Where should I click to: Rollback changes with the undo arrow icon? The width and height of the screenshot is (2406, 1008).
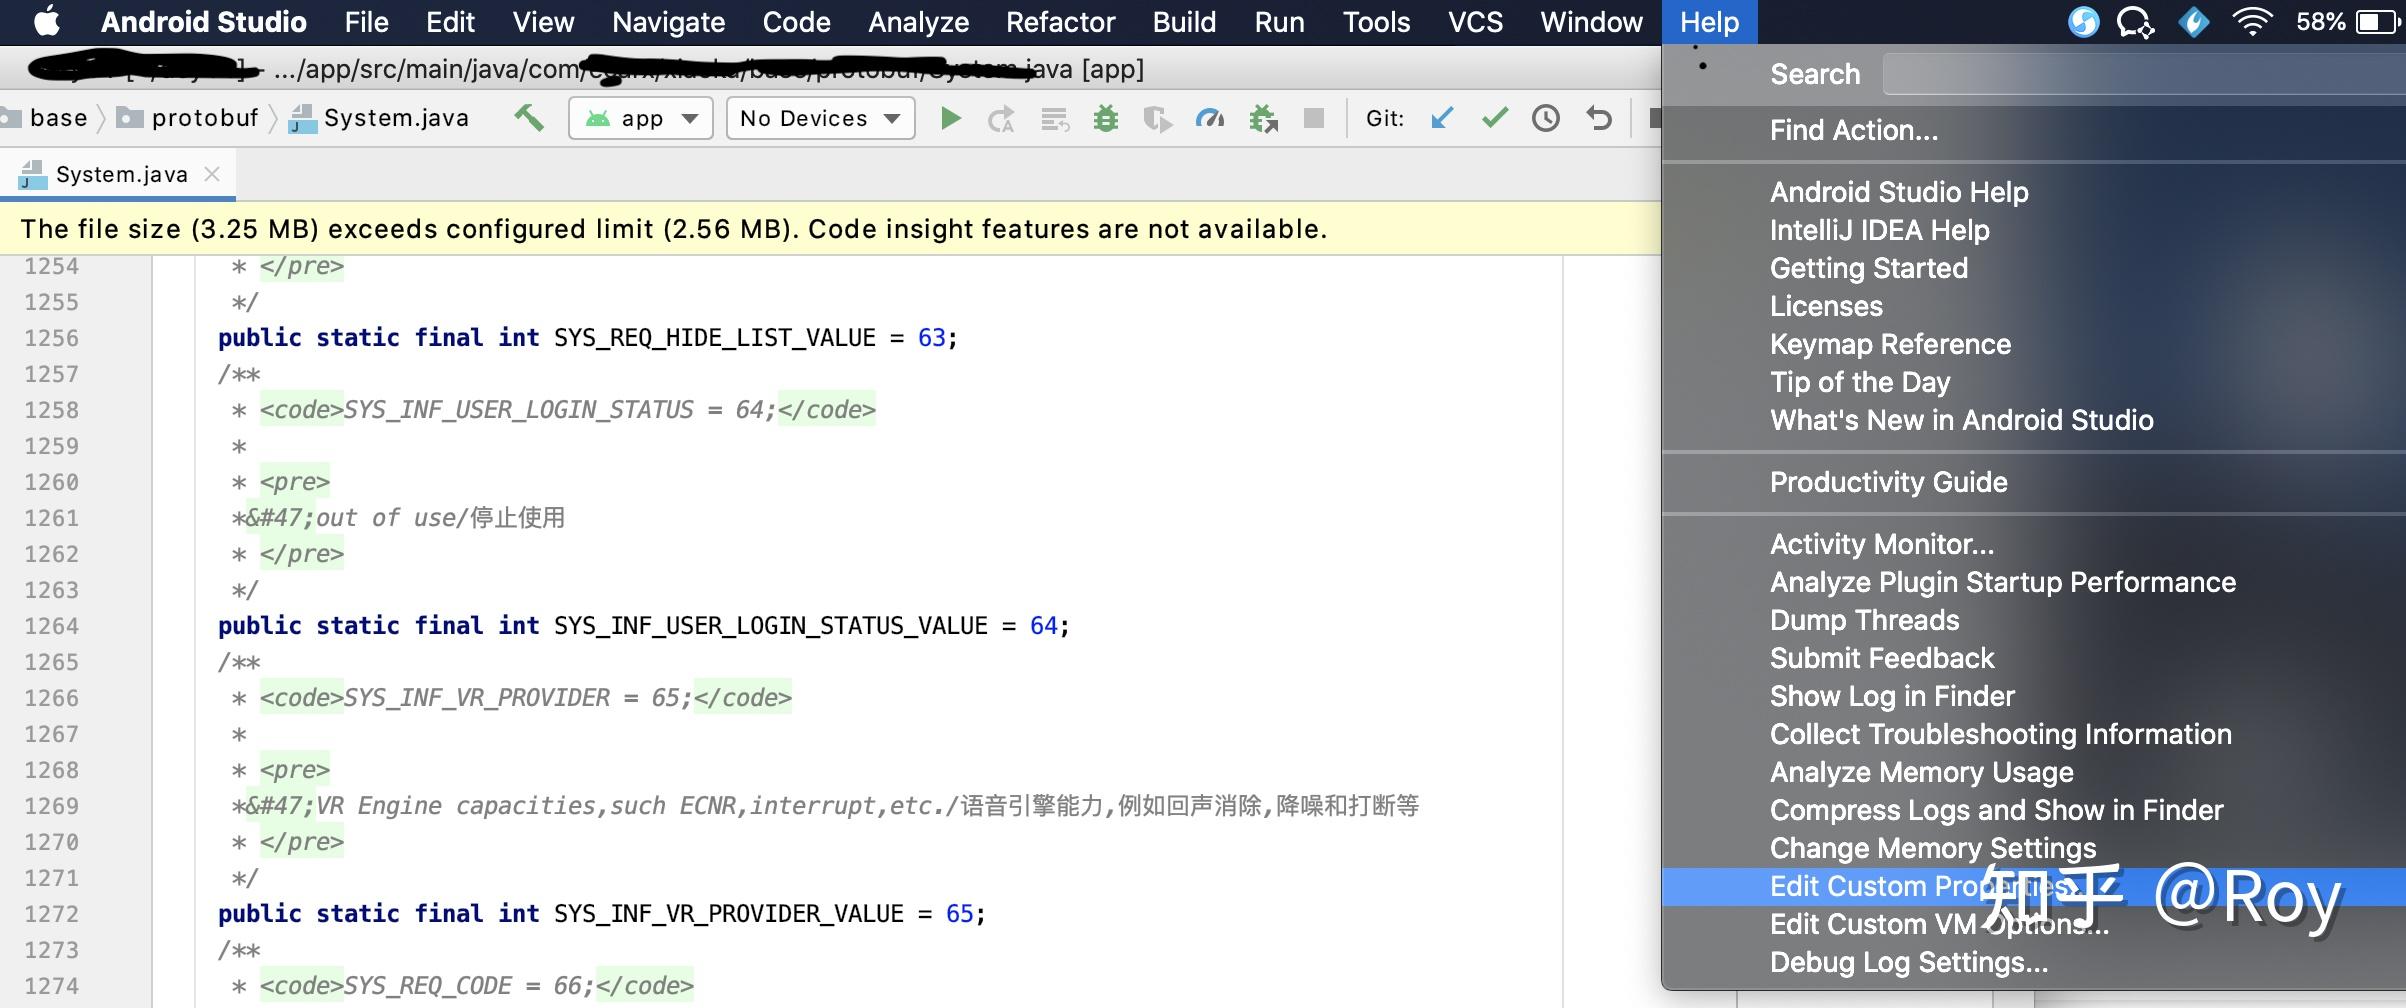click(1599, 117)
